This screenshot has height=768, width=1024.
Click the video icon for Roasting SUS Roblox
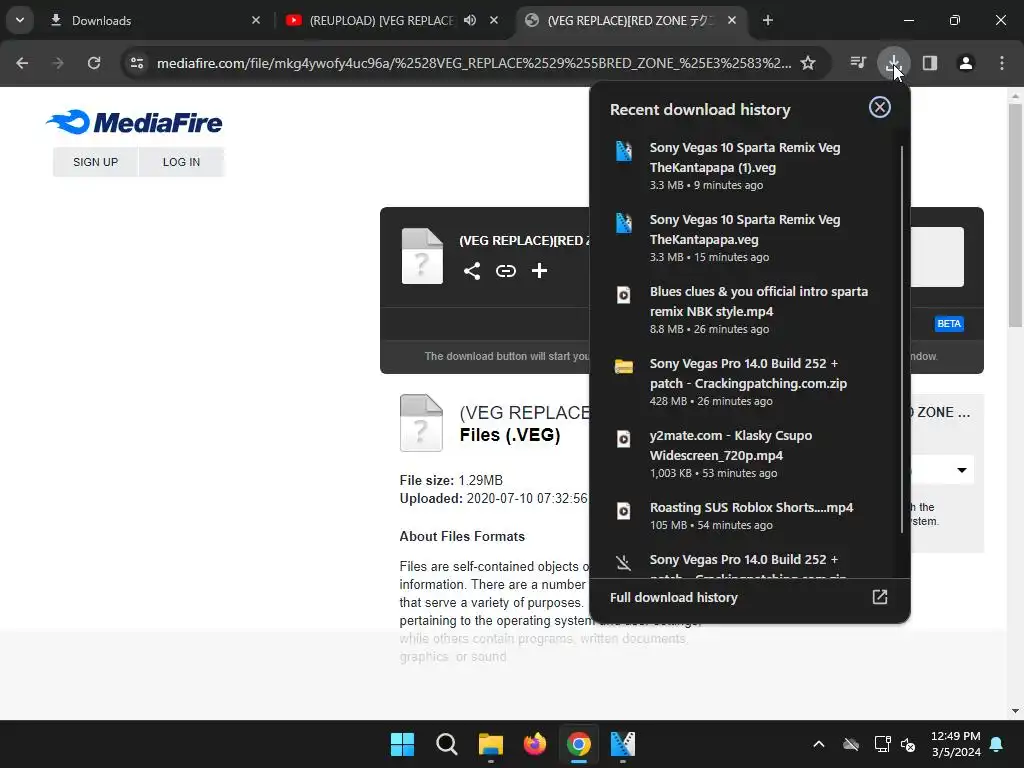tap(624, 511)
